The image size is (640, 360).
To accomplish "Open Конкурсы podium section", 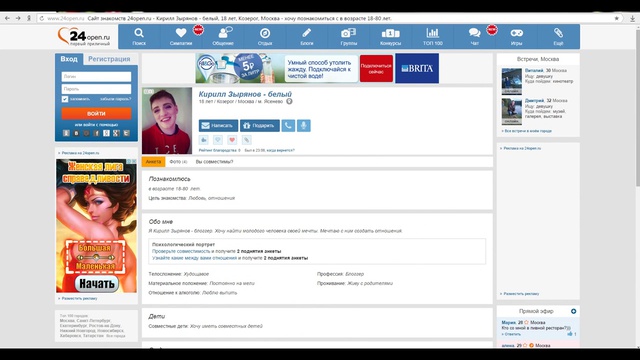I will click(391, 37).
